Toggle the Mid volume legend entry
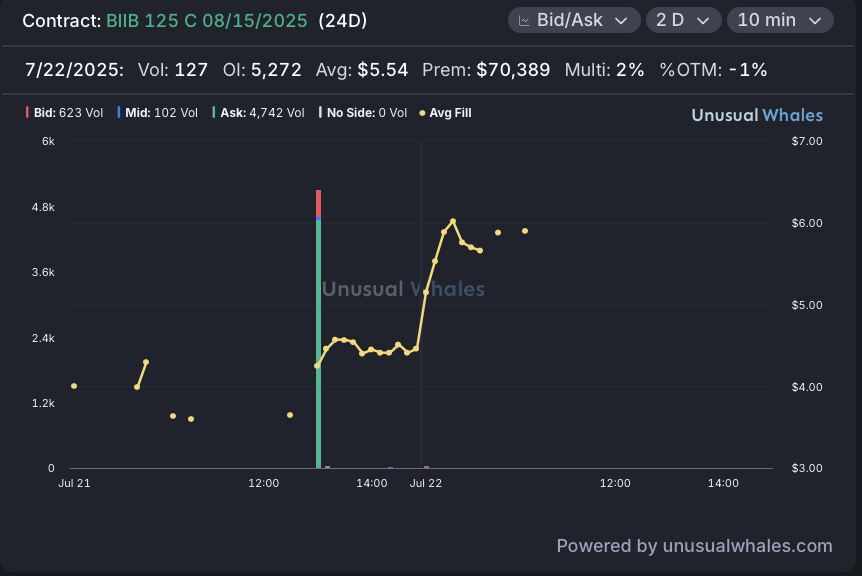Image resolution: width=862 pixels, height=576 pixels. (x=157, y=113)
